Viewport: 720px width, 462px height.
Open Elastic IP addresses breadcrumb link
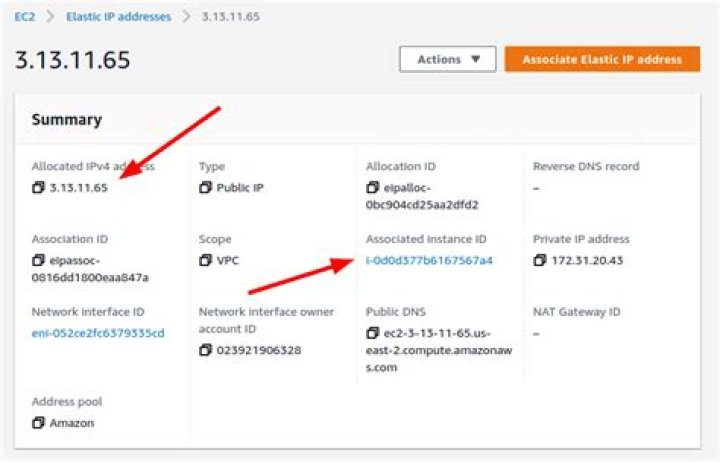[118, 17]
